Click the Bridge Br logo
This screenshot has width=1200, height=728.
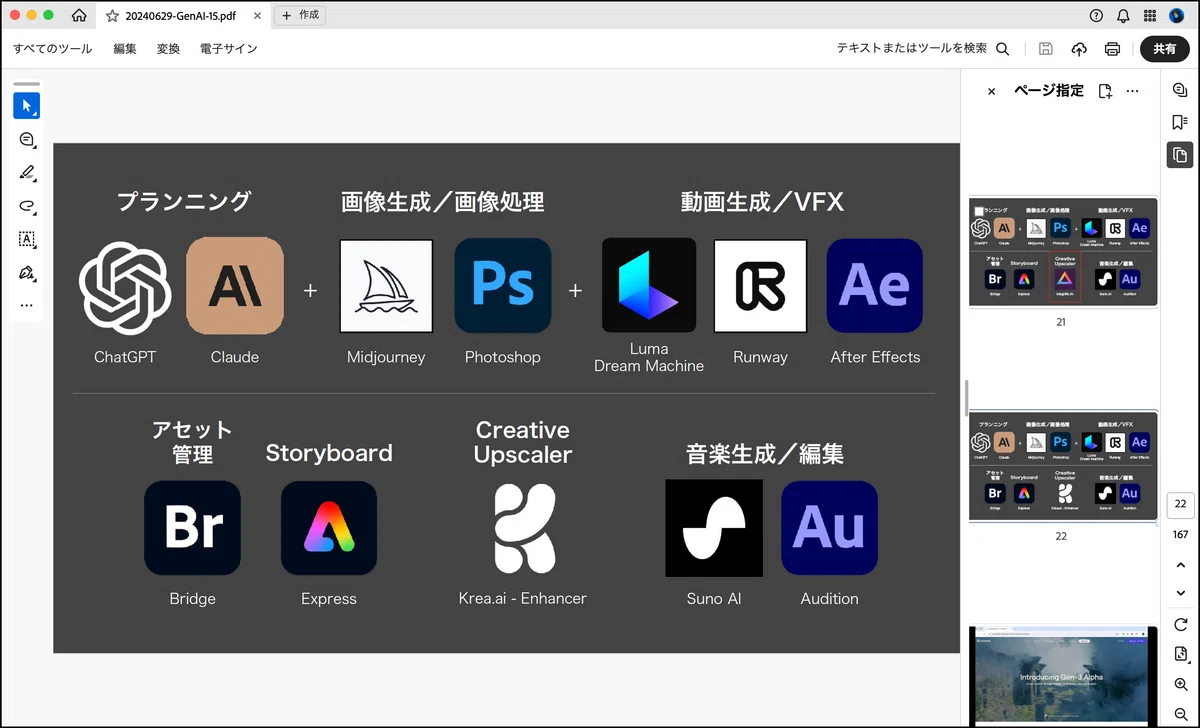click(193, 528)
